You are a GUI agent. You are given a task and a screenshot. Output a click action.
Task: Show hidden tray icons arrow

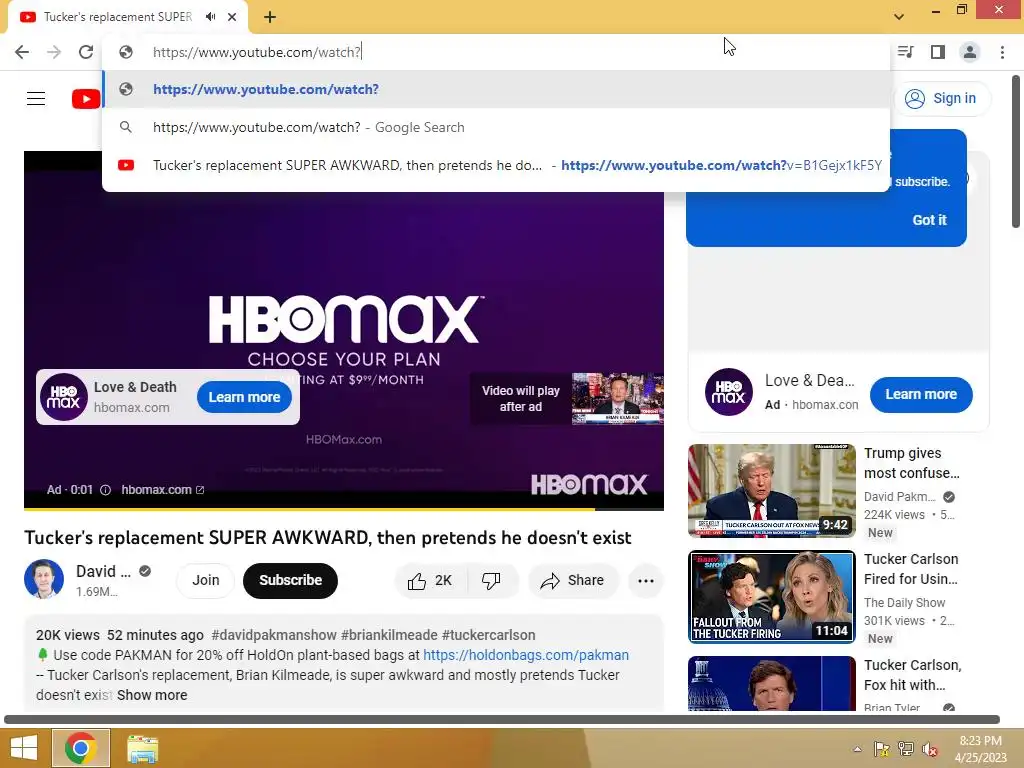point(857,749)
